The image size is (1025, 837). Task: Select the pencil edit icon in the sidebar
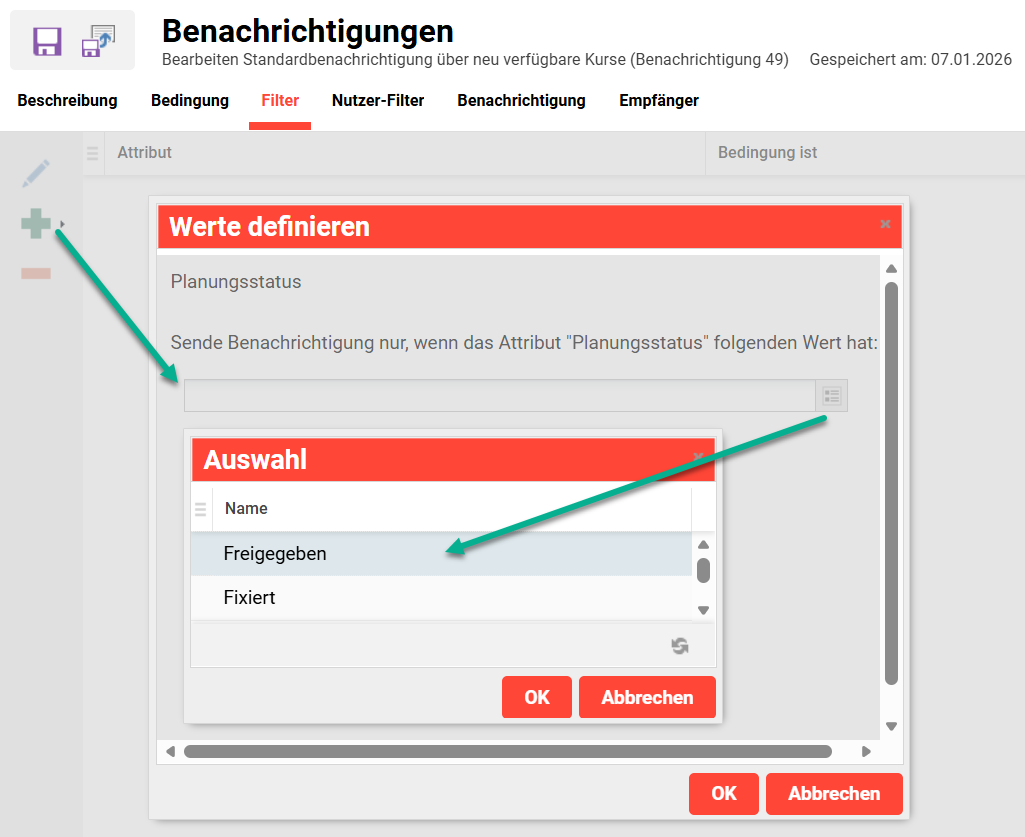pos(35,173)
